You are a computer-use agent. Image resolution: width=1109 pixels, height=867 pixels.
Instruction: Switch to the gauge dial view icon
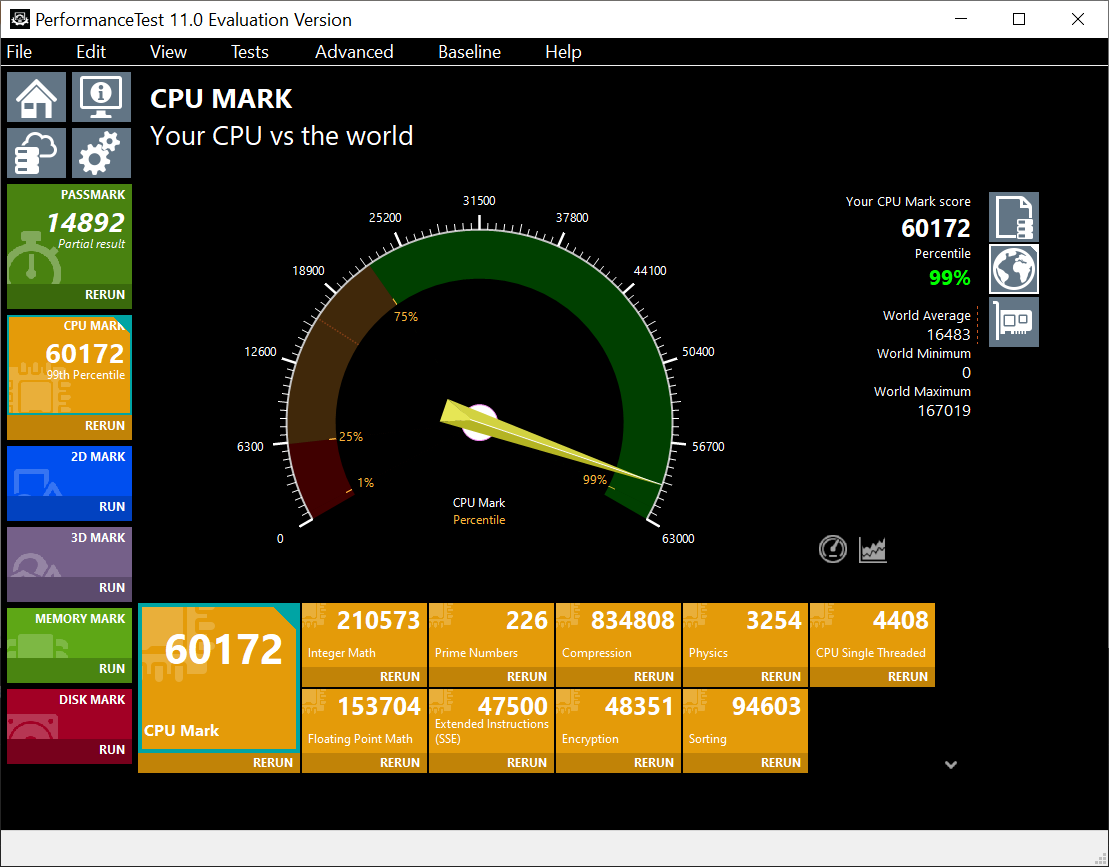pos(833,549)
